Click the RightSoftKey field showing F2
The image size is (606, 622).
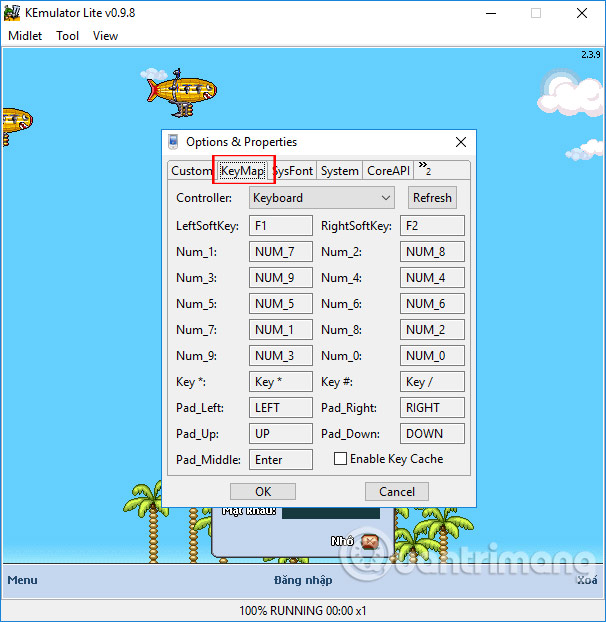pyautogui.click(x=432, y=226)
